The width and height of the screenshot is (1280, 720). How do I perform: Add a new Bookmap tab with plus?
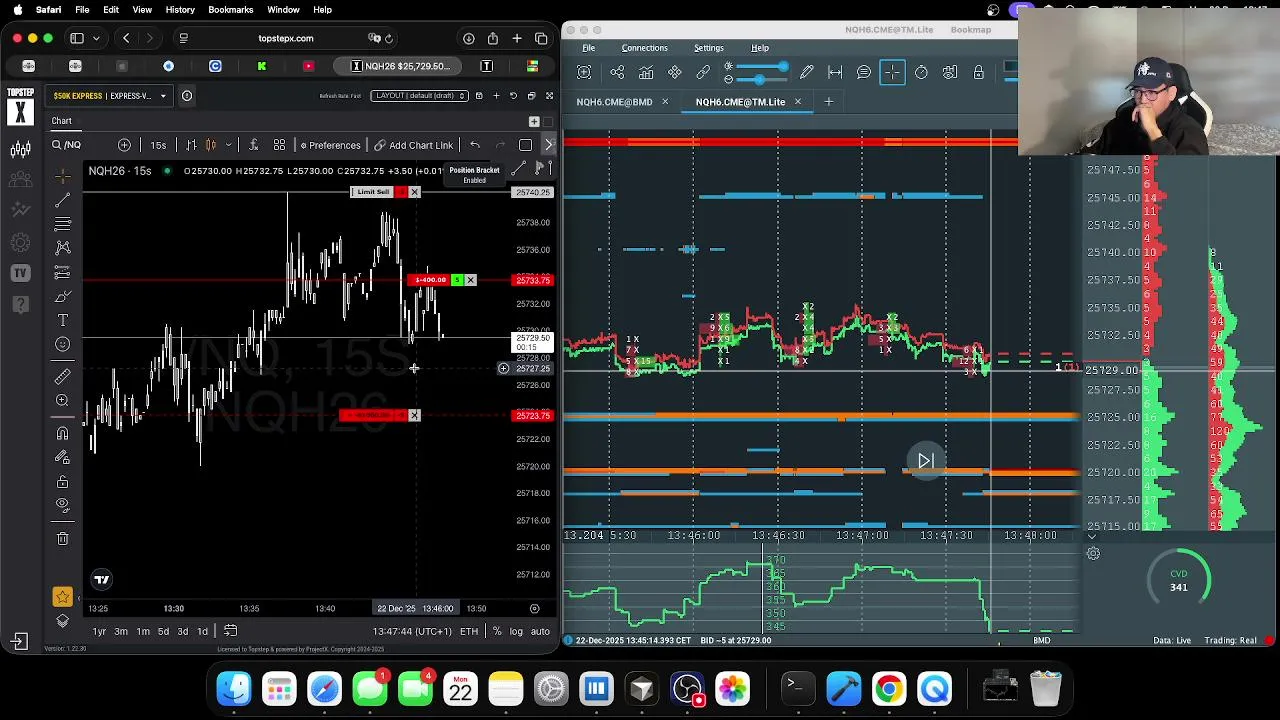click(x=828, y=102)
